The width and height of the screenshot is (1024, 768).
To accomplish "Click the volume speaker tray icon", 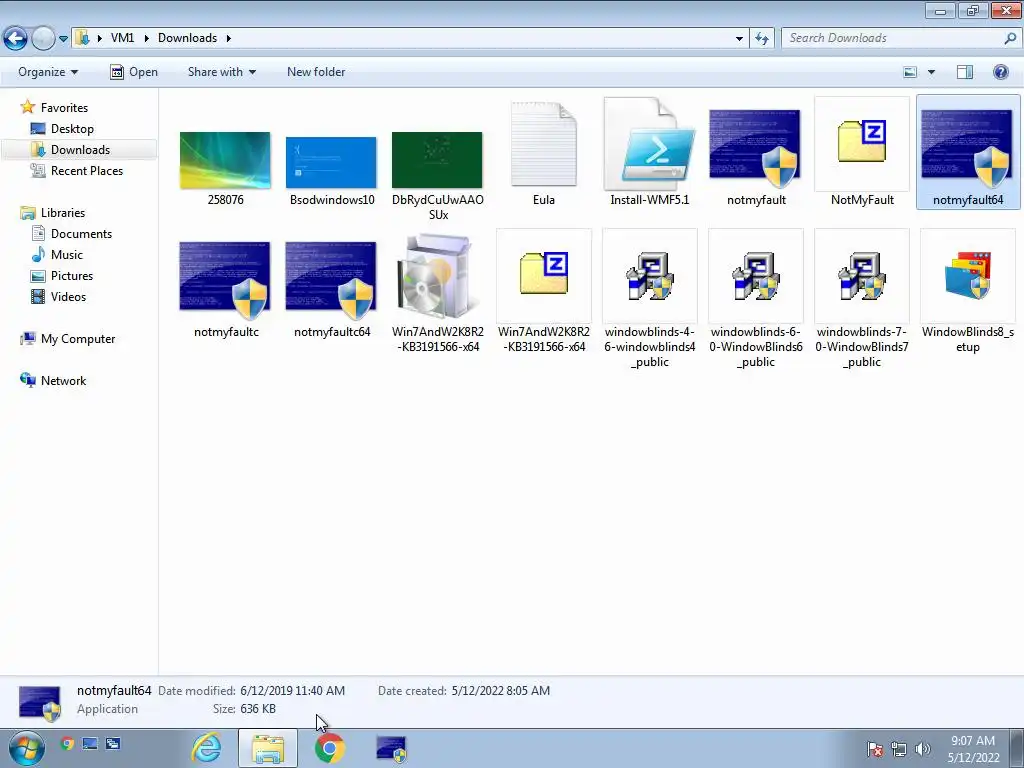I will (x=922, y=749).
